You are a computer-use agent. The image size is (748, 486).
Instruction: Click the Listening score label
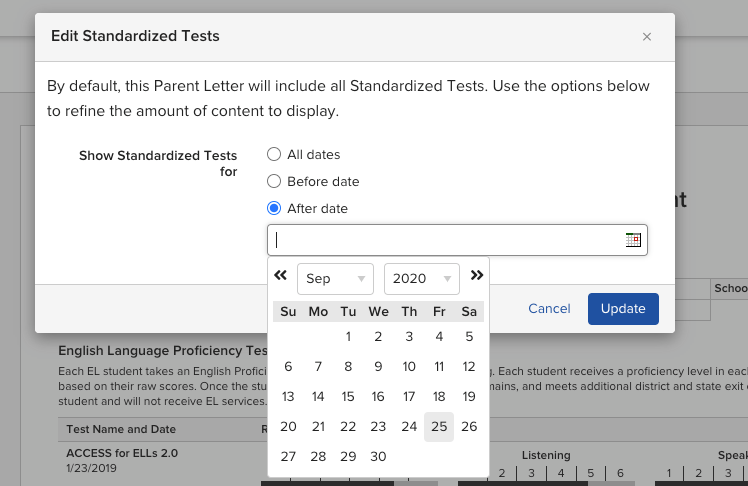click(x=546, y=455)
